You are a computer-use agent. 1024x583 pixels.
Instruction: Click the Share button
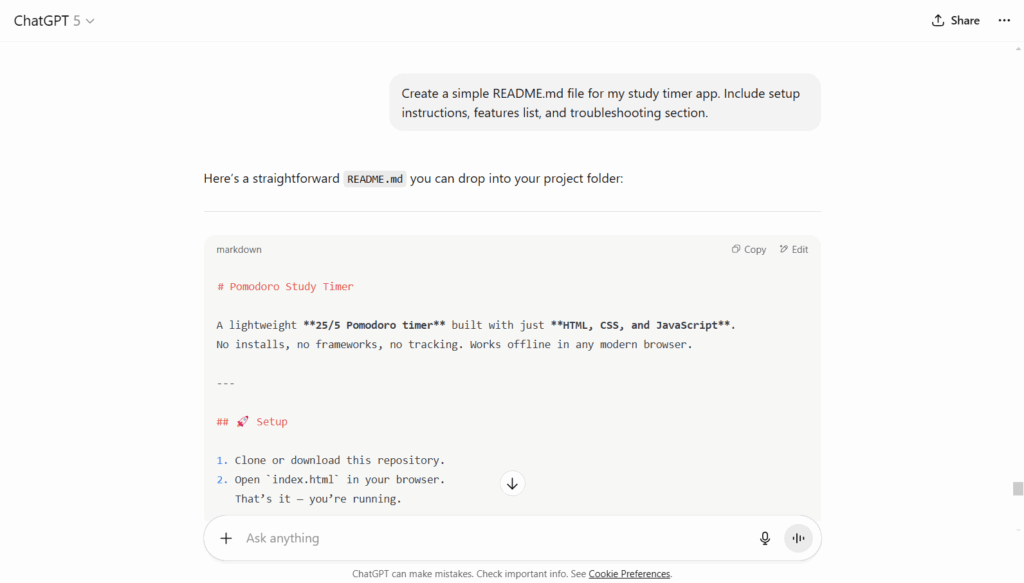955,20
